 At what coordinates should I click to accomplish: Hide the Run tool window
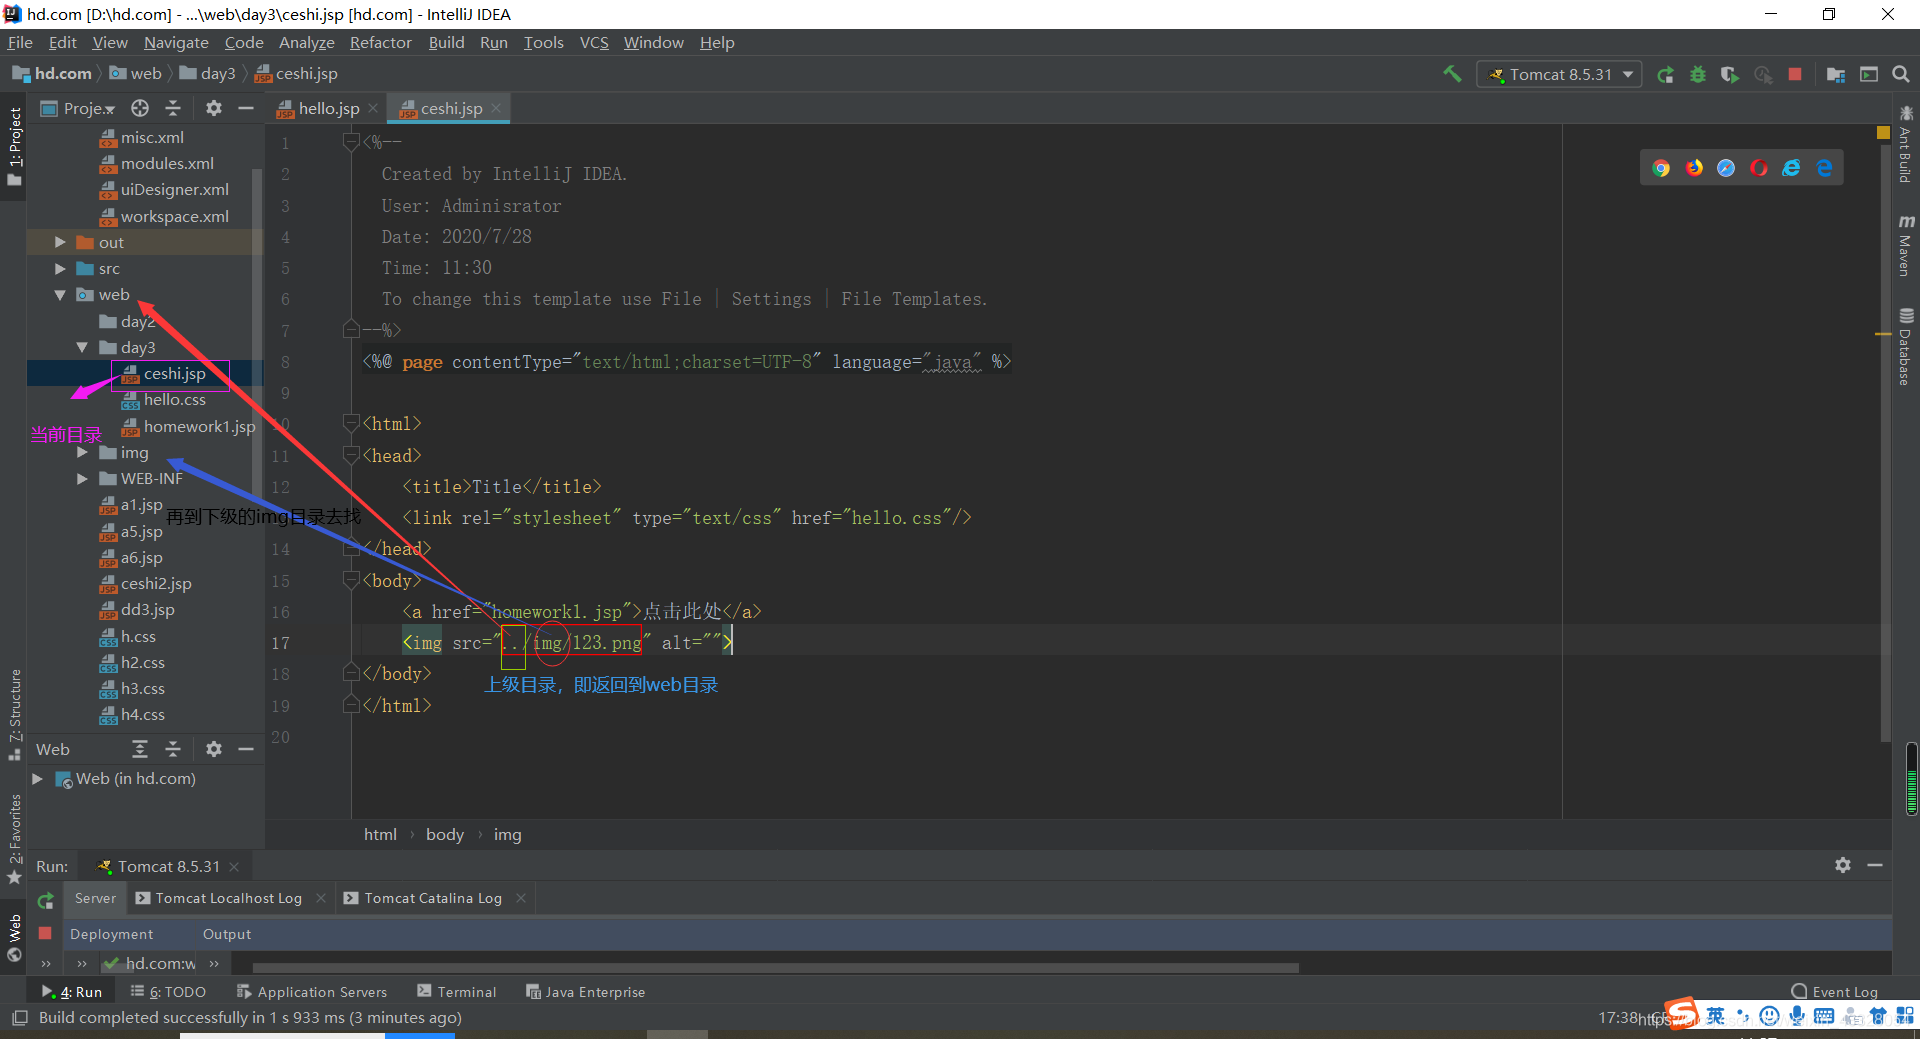pyautogui.click(x=1875, y=865)
